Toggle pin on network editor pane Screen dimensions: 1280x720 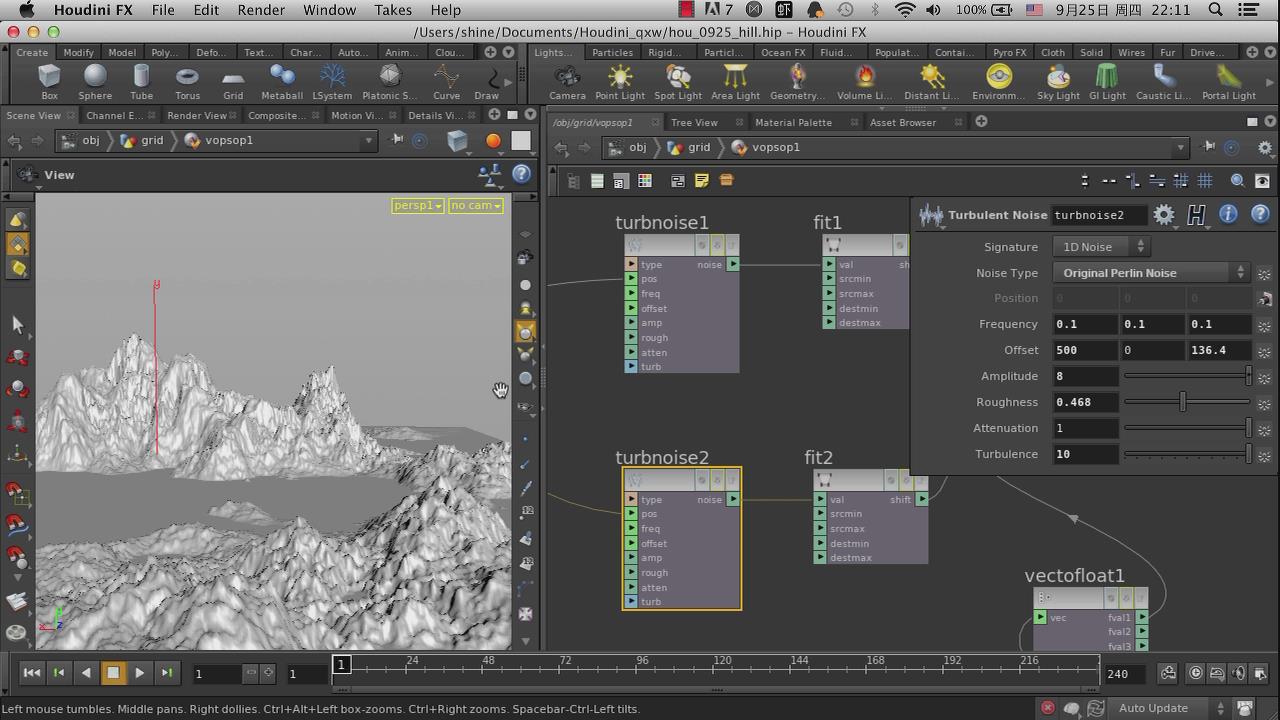point(1209,147)
